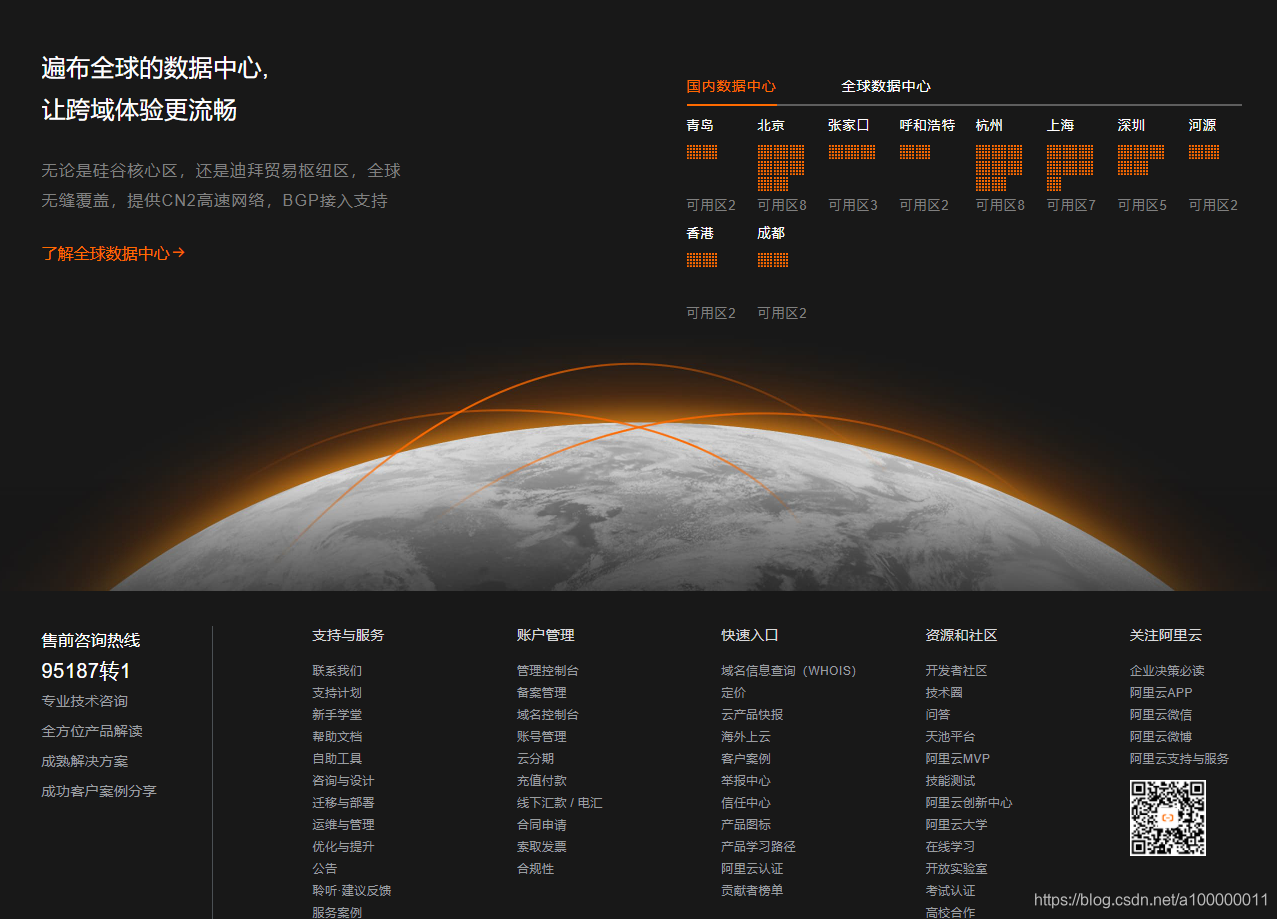Open the 新手学堂 footer link
This screenshot has height=919, width=1277.
click(337, 715)
